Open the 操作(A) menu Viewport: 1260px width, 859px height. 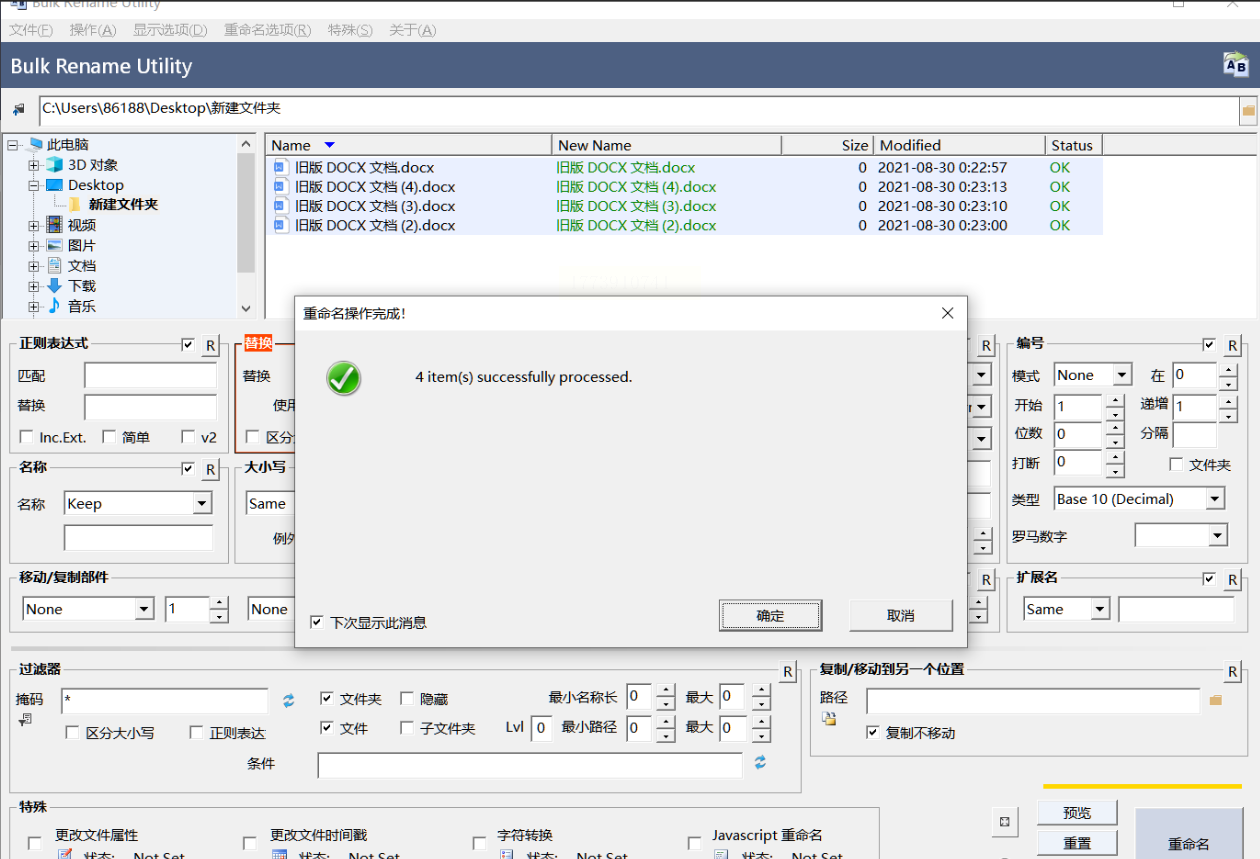tap(93, 30)
